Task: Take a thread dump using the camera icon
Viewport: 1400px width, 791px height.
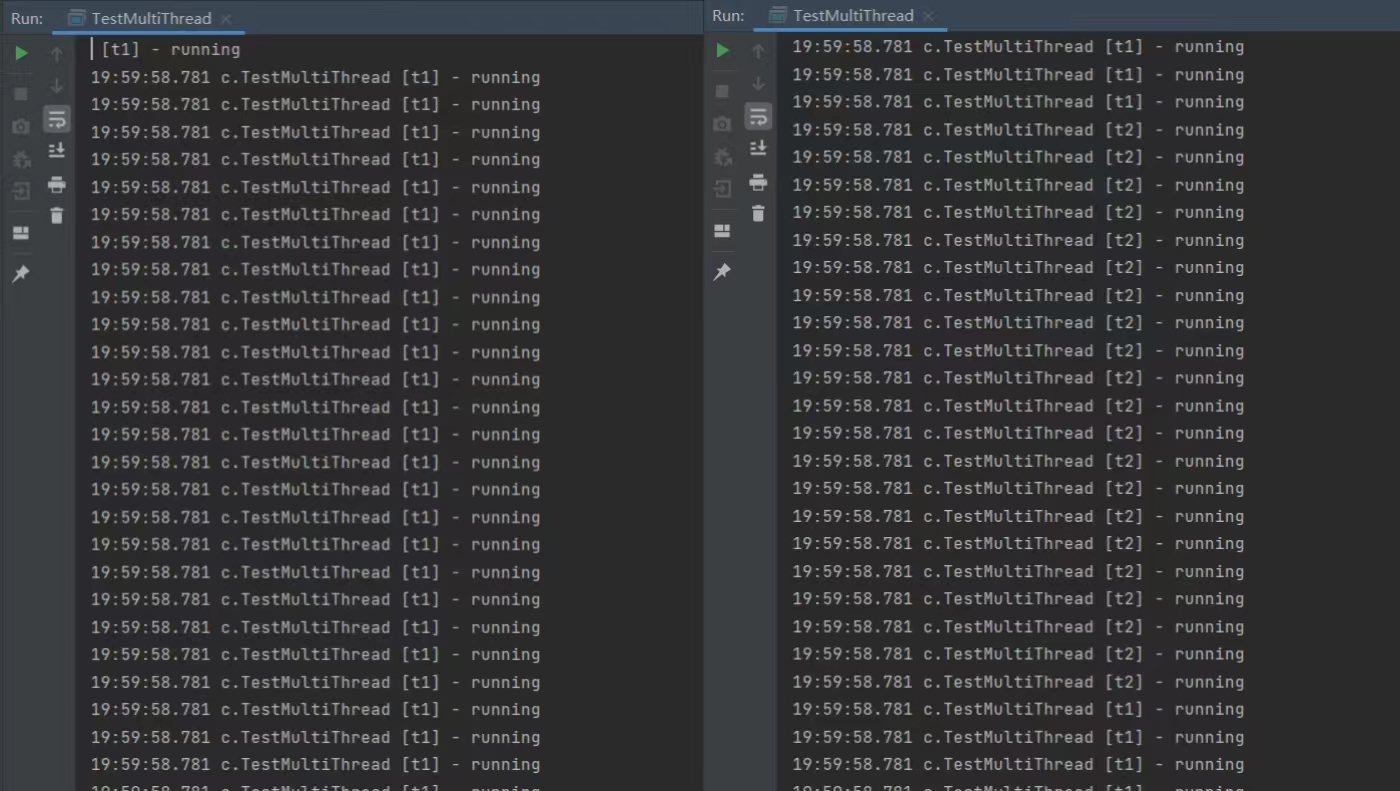Action: [x=20, y=125]
